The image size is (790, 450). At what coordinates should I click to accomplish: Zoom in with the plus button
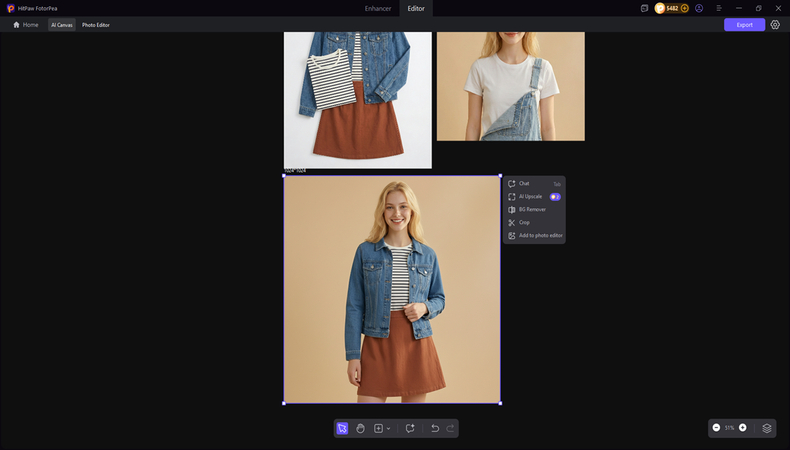point(743,428)
